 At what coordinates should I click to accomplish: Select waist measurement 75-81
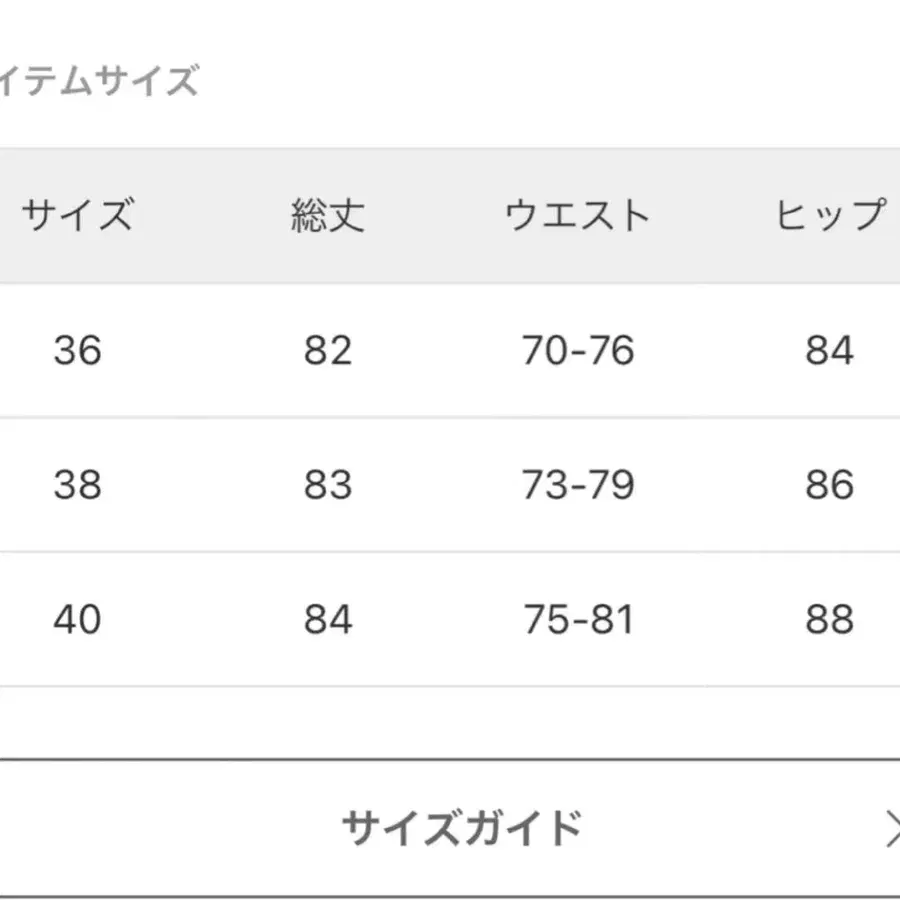click(578, 619)
